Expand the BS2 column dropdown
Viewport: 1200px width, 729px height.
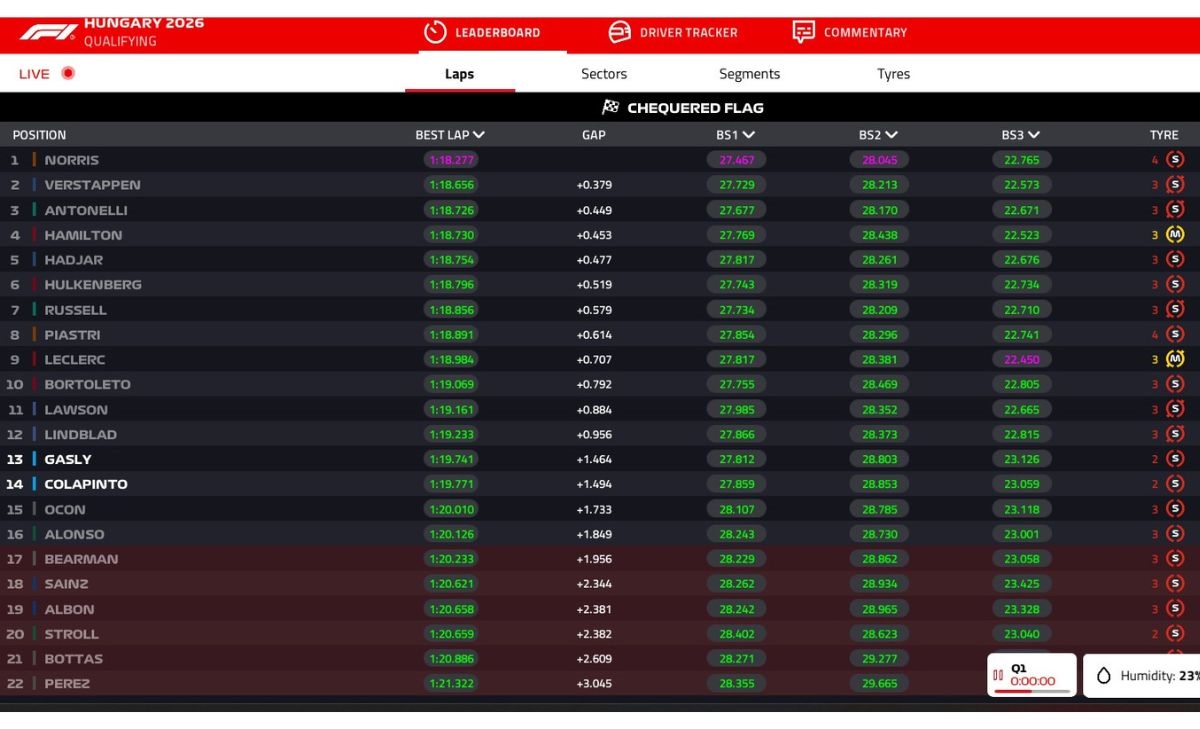892,135
